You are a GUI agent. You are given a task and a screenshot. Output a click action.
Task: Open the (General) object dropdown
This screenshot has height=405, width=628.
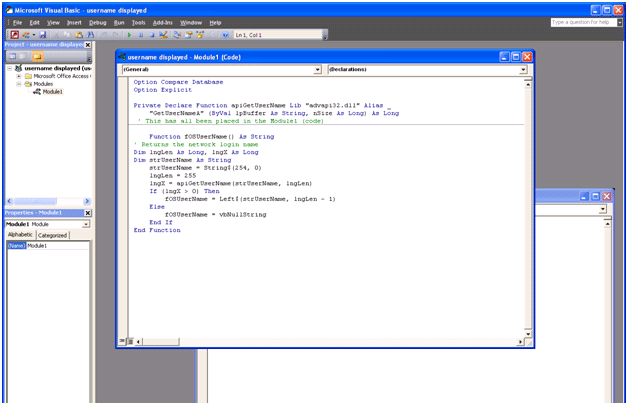[318, 70]
